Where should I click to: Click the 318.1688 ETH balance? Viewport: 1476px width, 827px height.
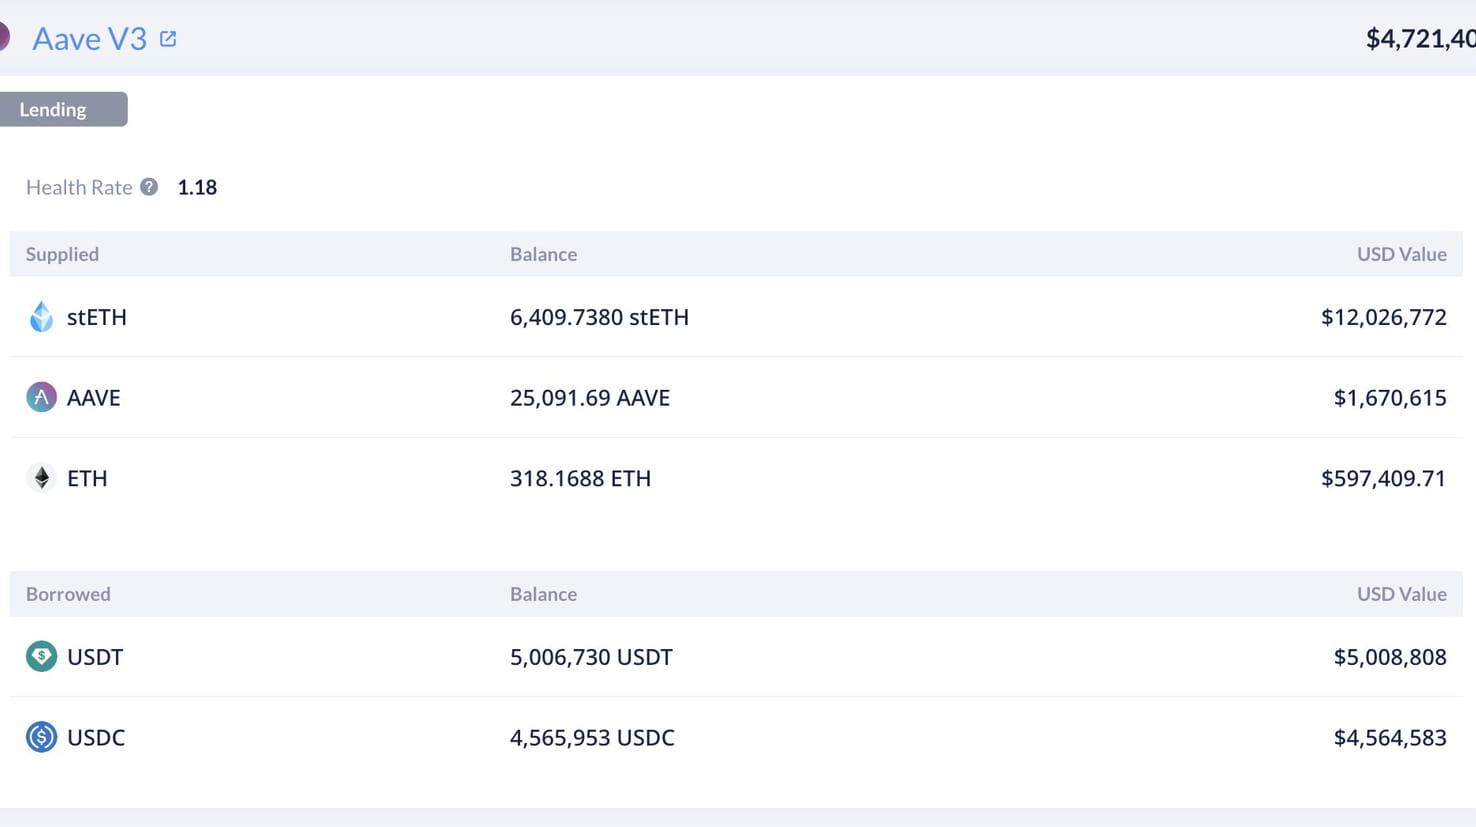(x=580, y=478)
